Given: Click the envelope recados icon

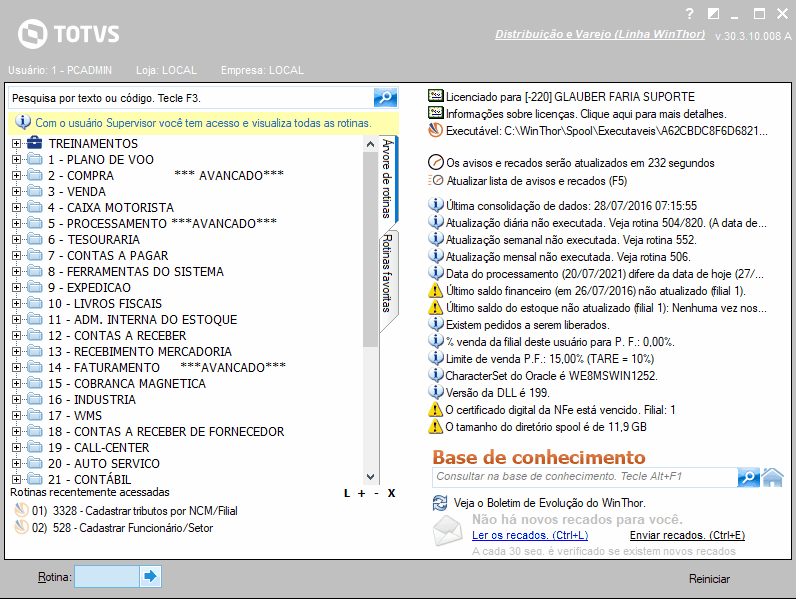Looking at the screenshot, I should click(447, 530).
